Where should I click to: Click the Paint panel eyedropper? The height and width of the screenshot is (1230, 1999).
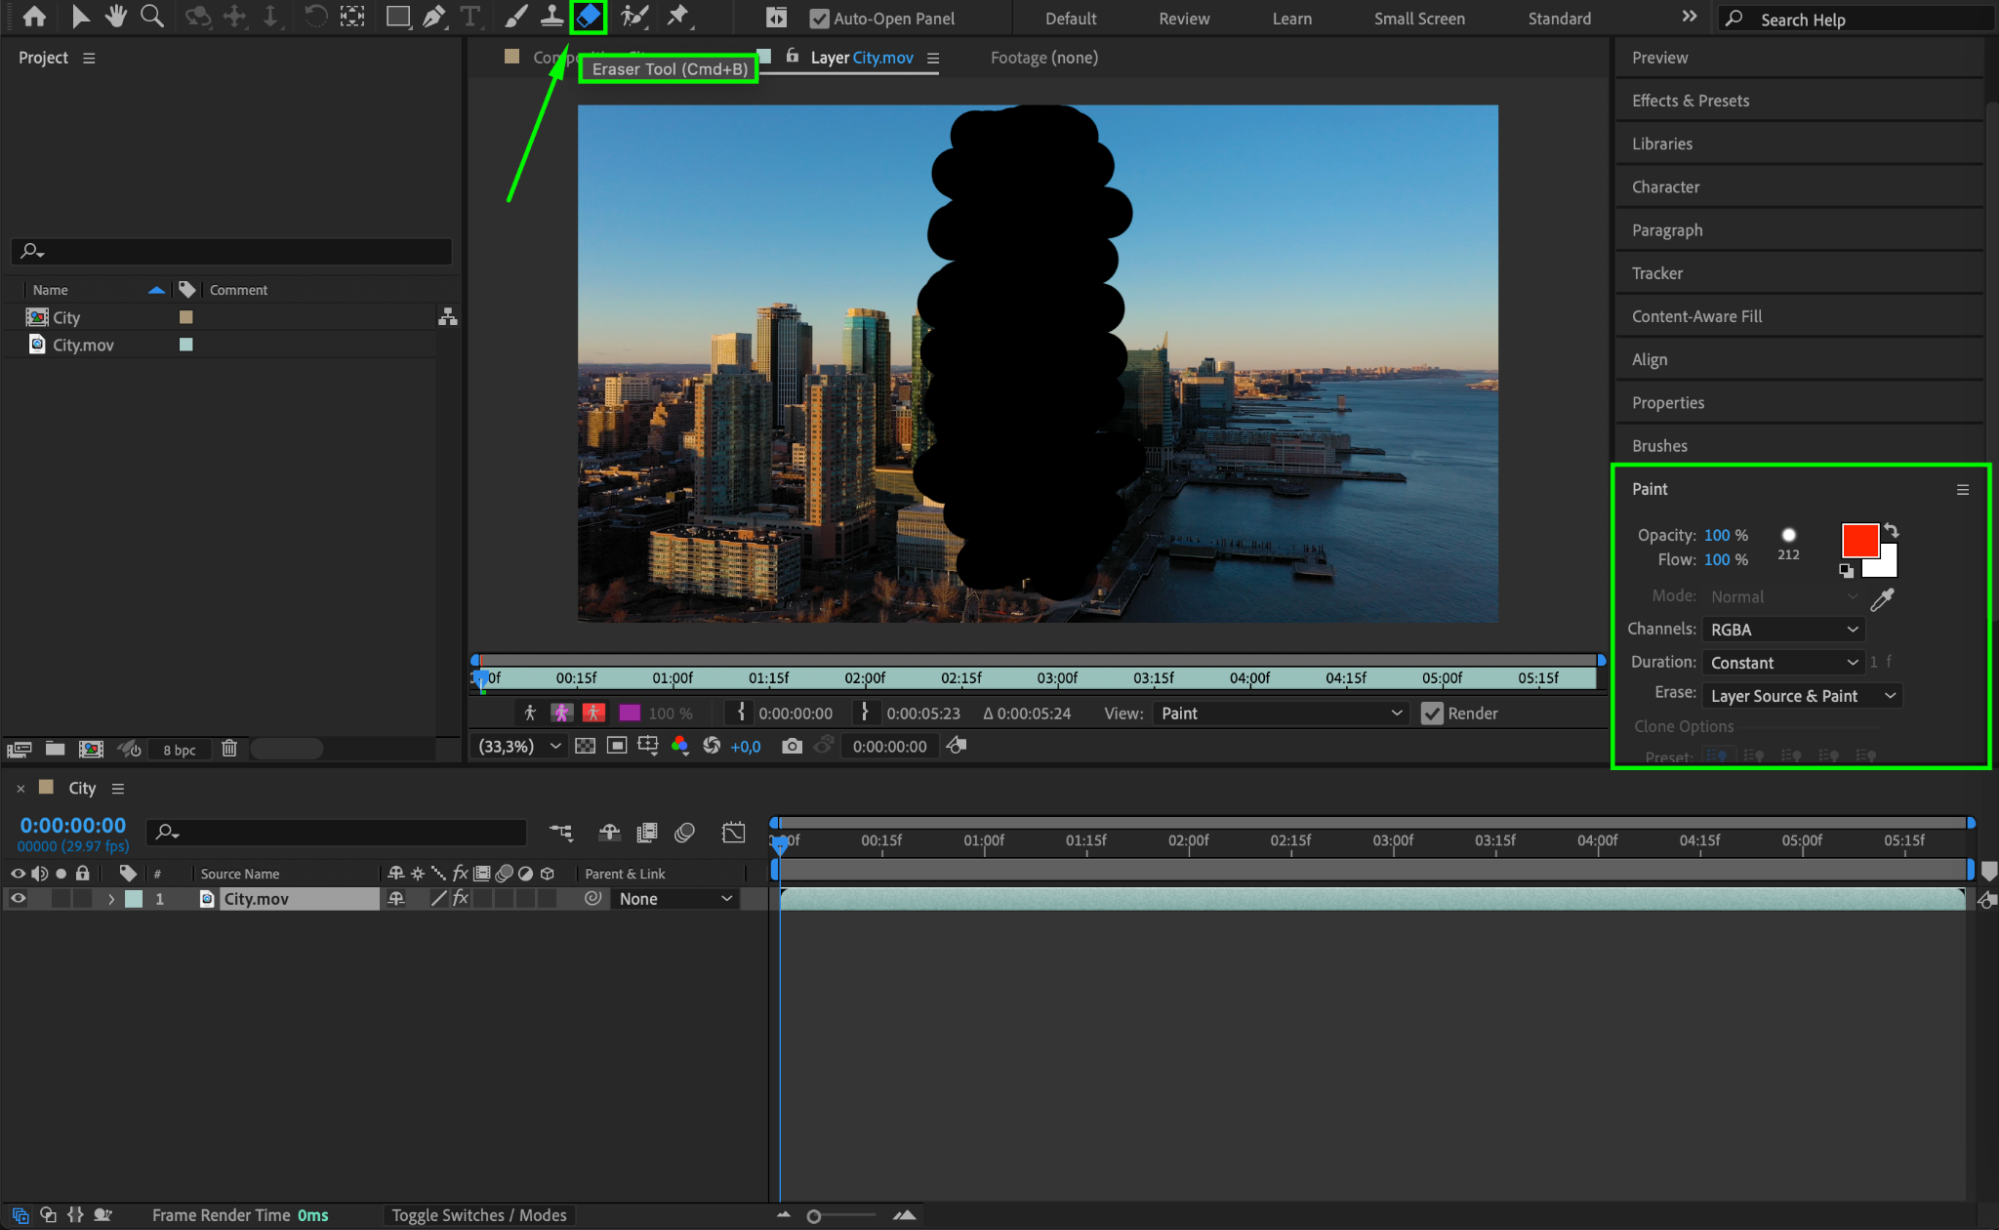coord(1882,599)
